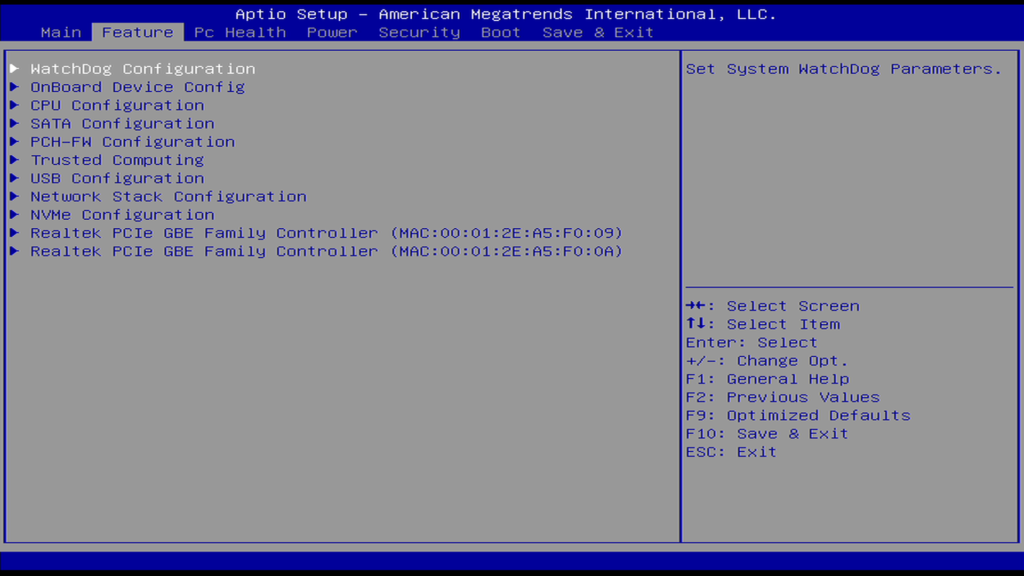
Task: Click the arrow beside SATA Configuration
Action: click(x=14, y=124)
